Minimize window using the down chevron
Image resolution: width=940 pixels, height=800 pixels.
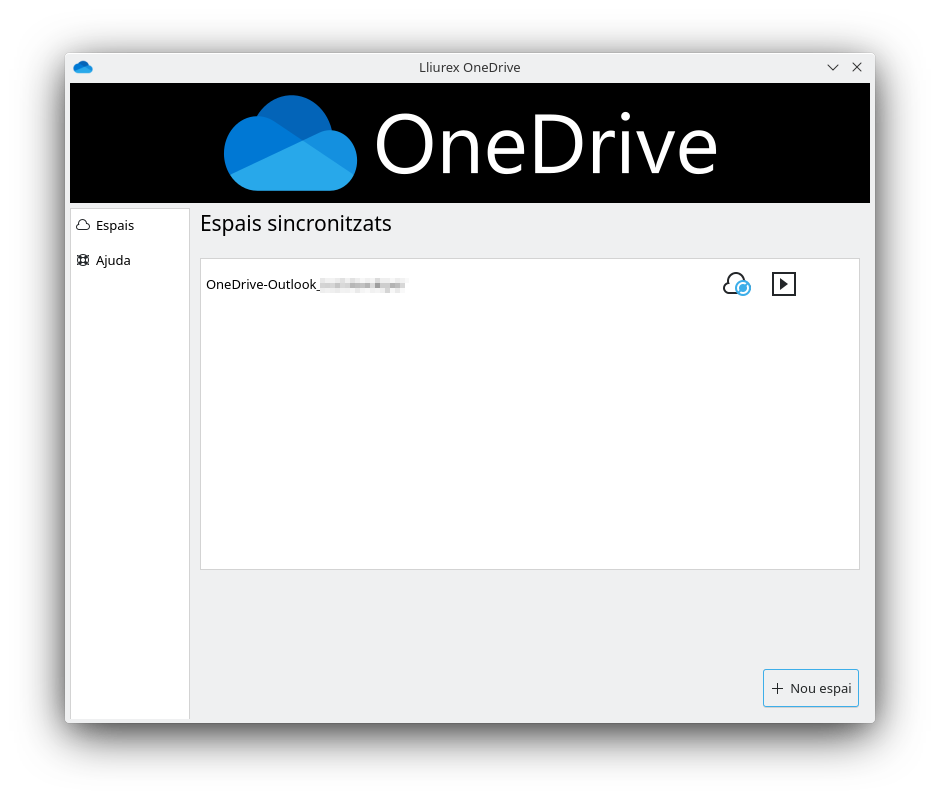tap(833, 67)
